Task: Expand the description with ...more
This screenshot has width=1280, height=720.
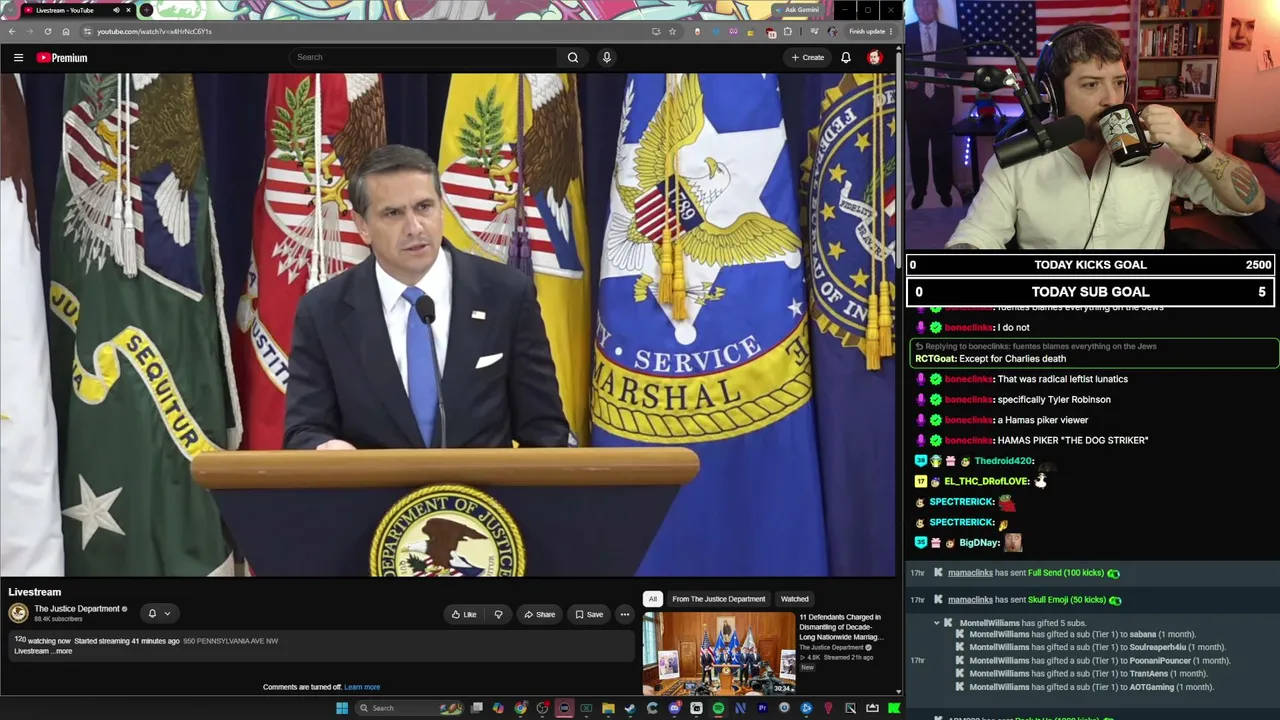Action: coord(62,651)
